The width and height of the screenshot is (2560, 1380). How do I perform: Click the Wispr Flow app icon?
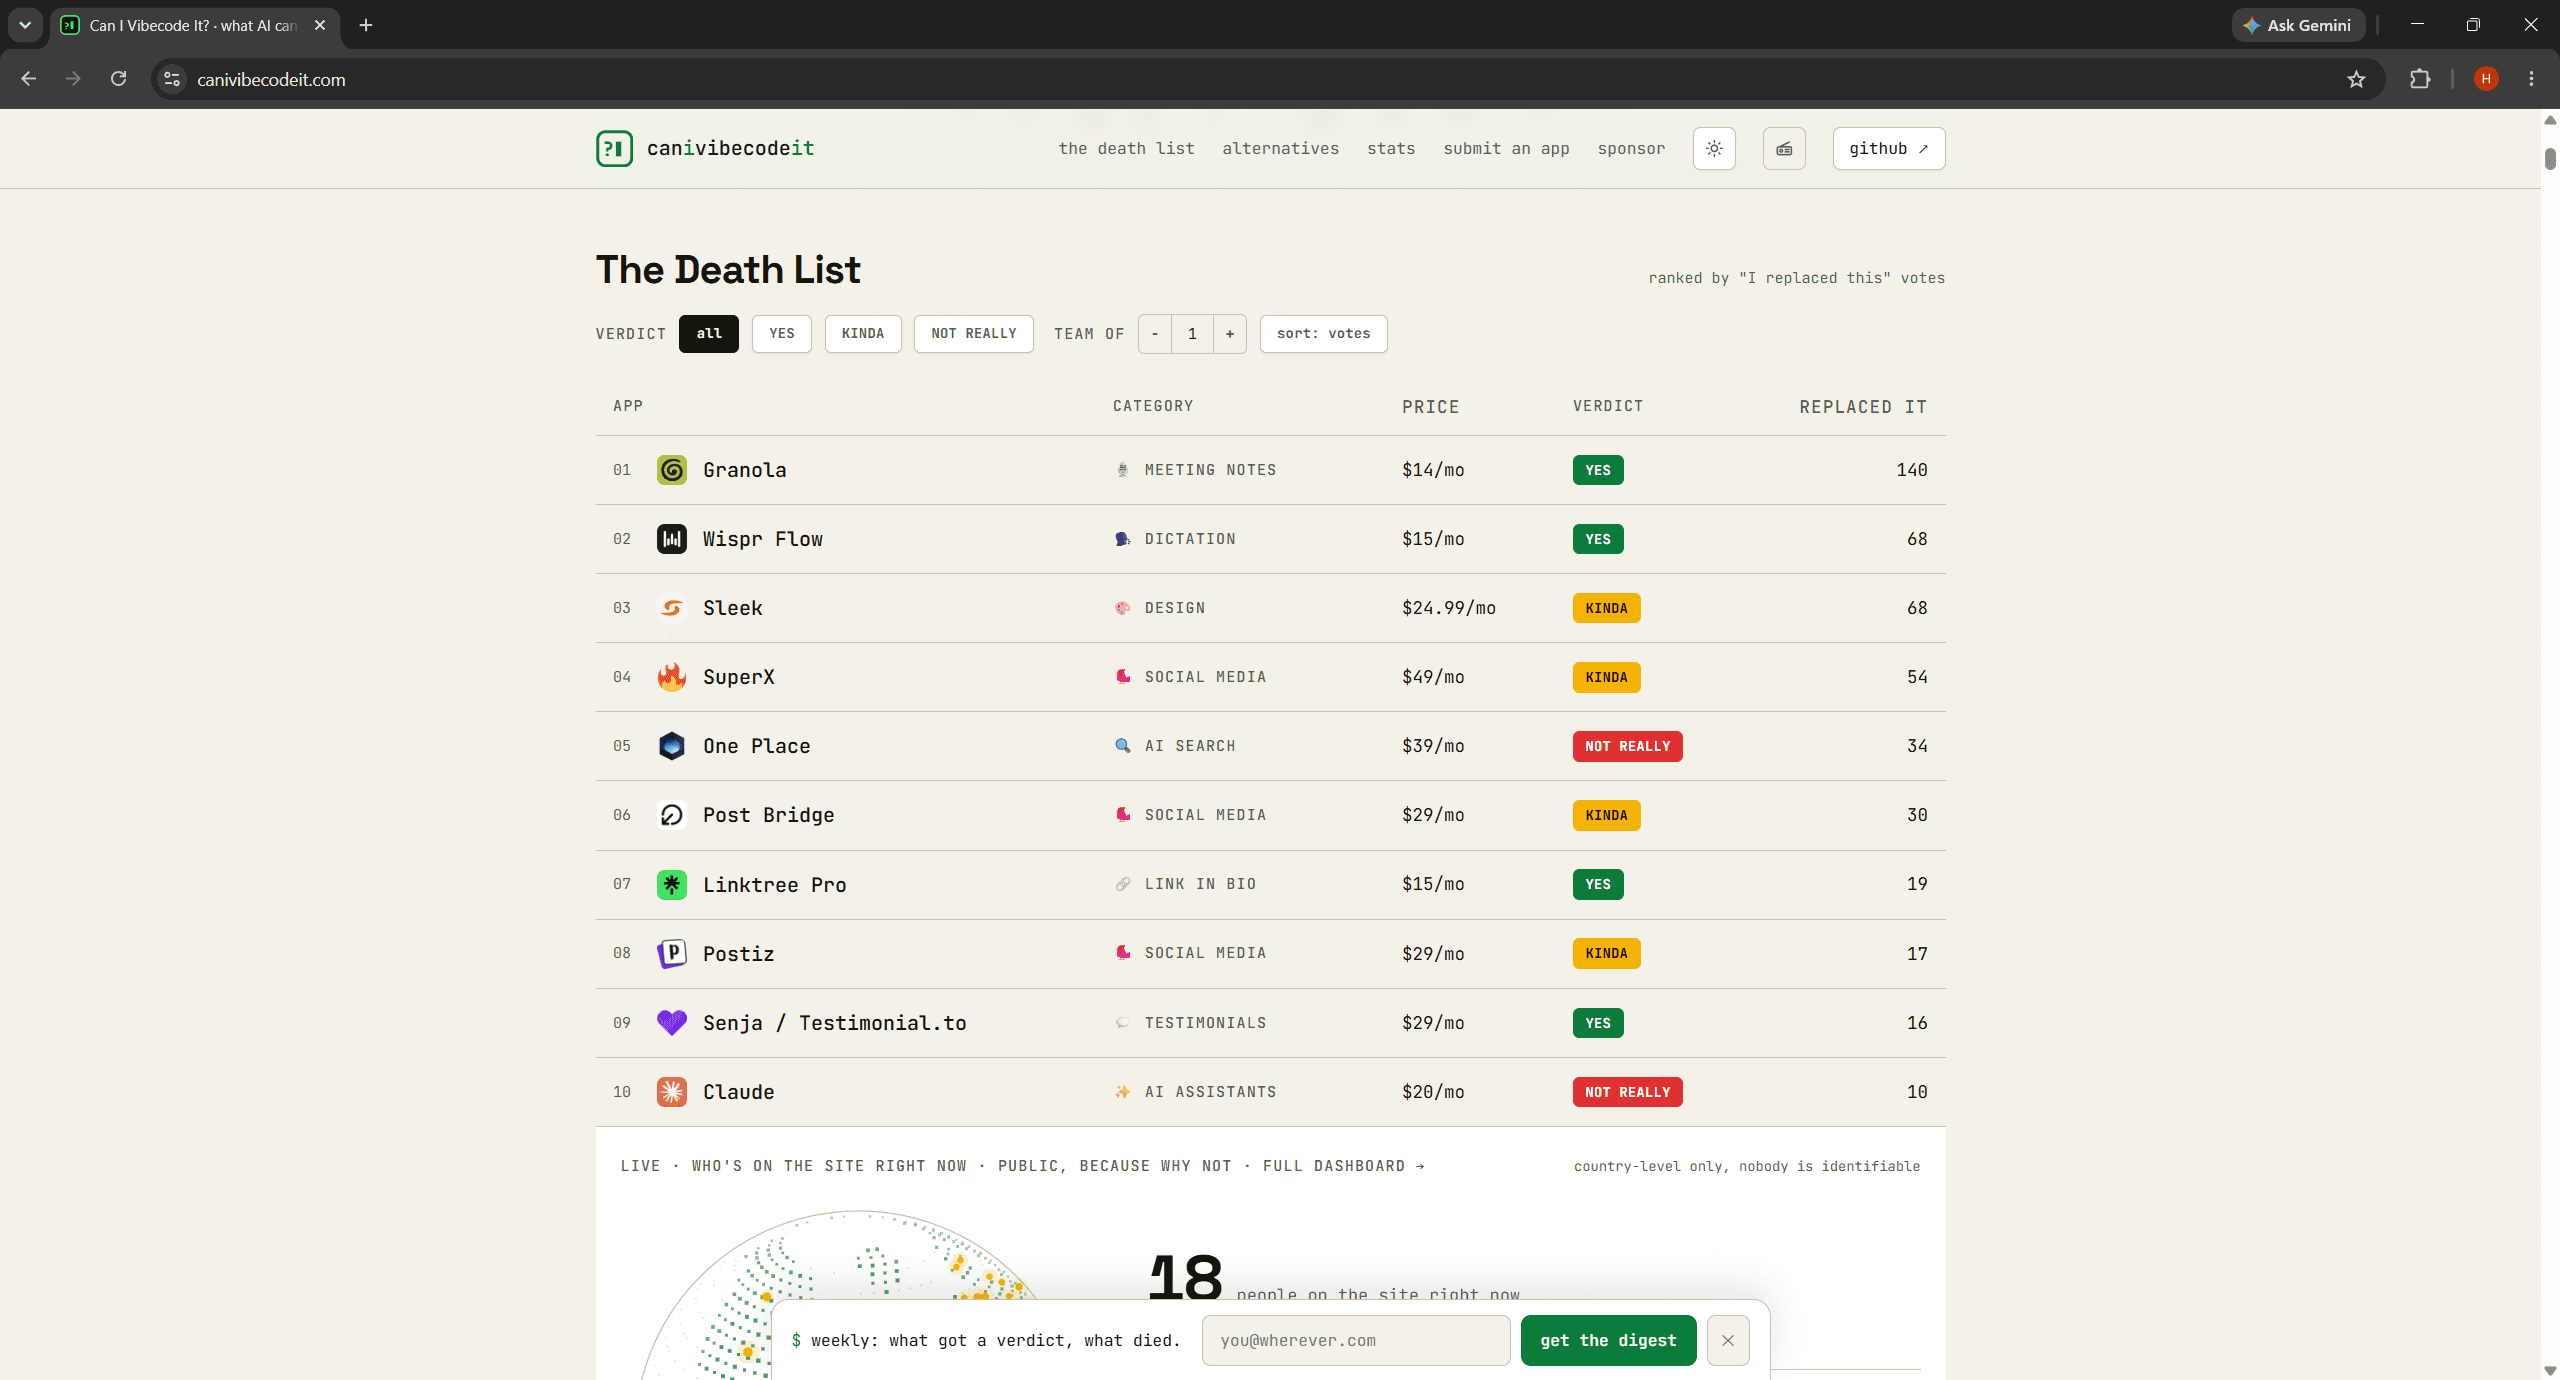(672, 539)
